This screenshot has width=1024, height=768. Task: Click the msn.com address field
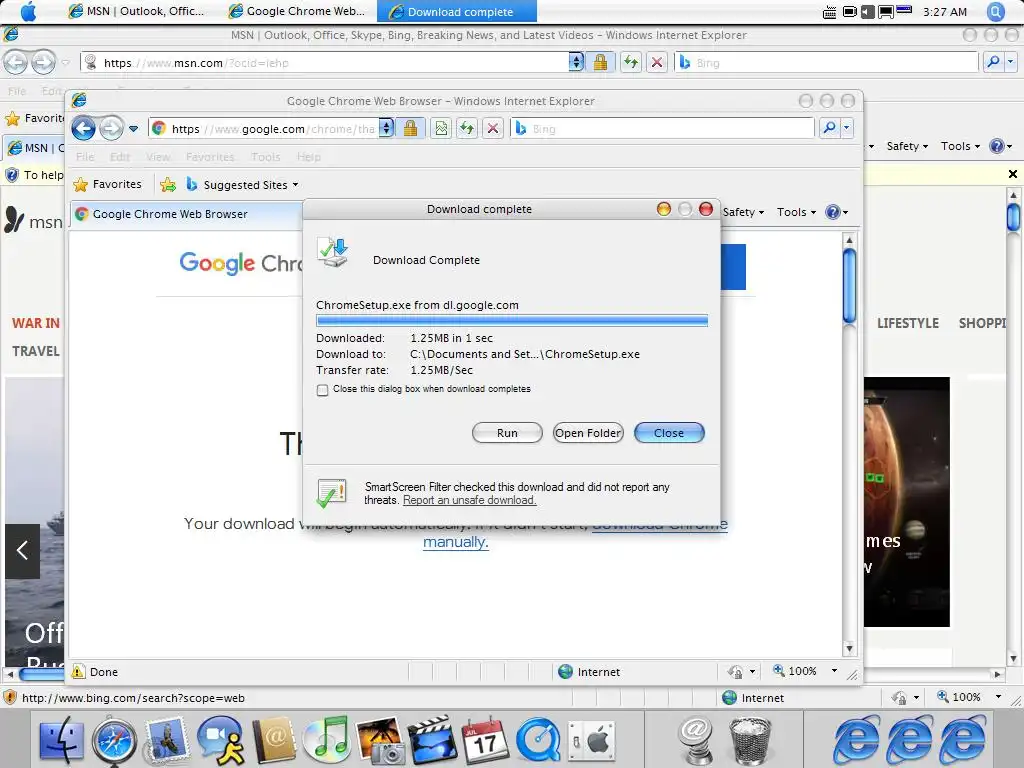324,63
